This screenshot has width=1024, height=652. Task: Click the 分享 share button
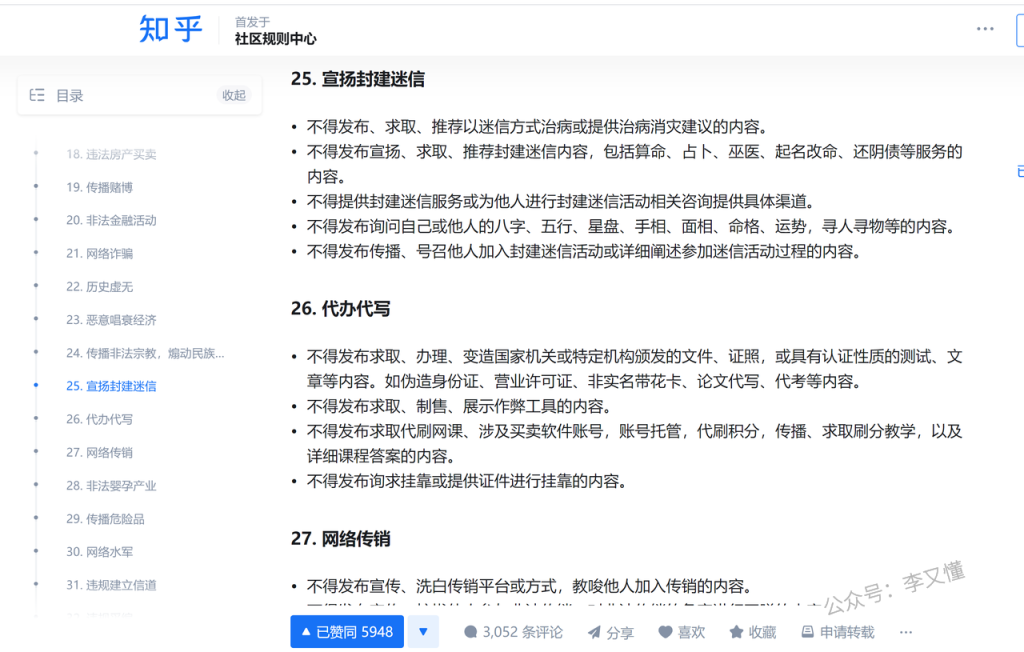pos(611,632)
